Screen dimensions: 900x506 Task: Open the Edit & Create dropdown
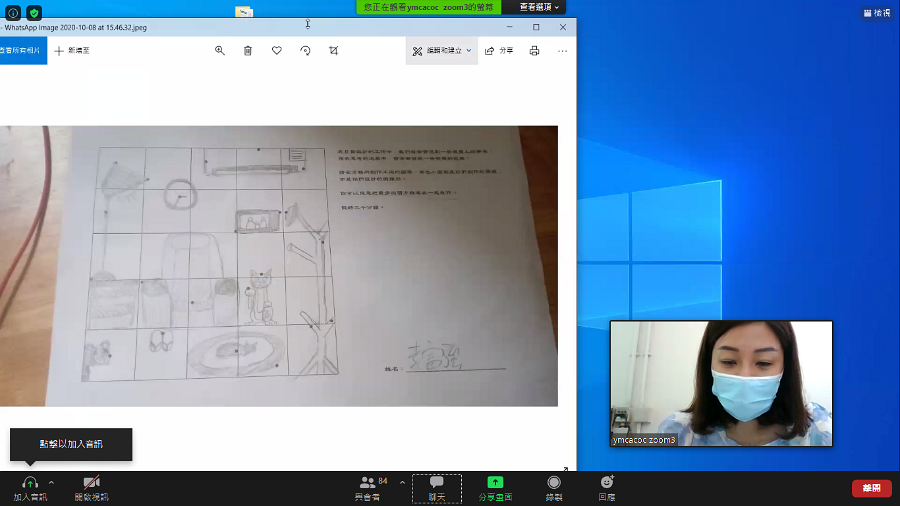coord(441,50)
